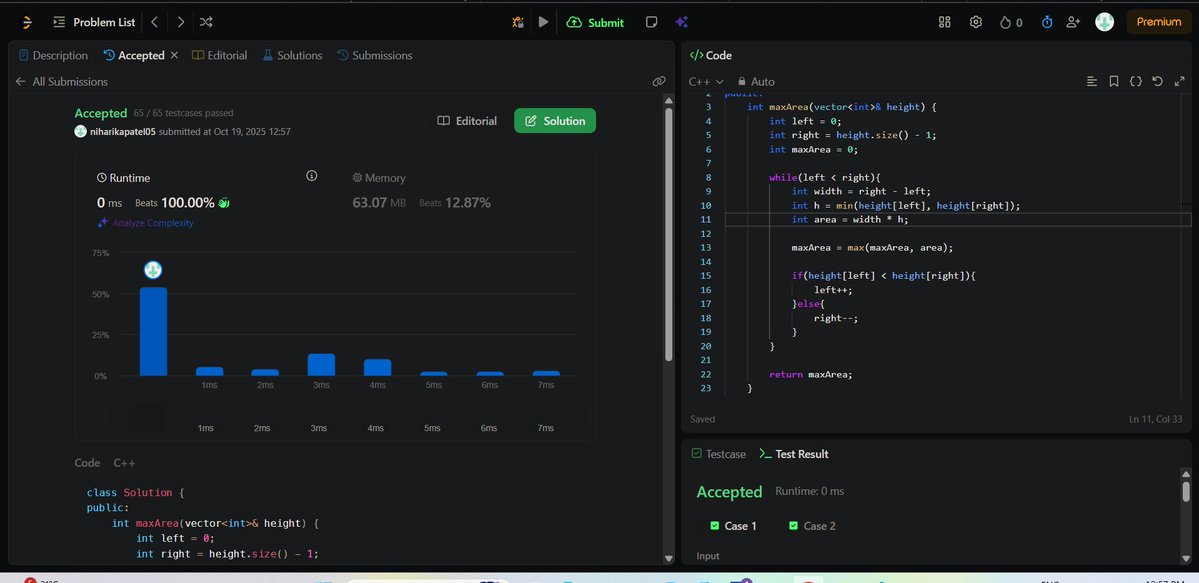Click the green Solution button
This screenshot has width=1199, height=583.
click(x=554, y=121)
